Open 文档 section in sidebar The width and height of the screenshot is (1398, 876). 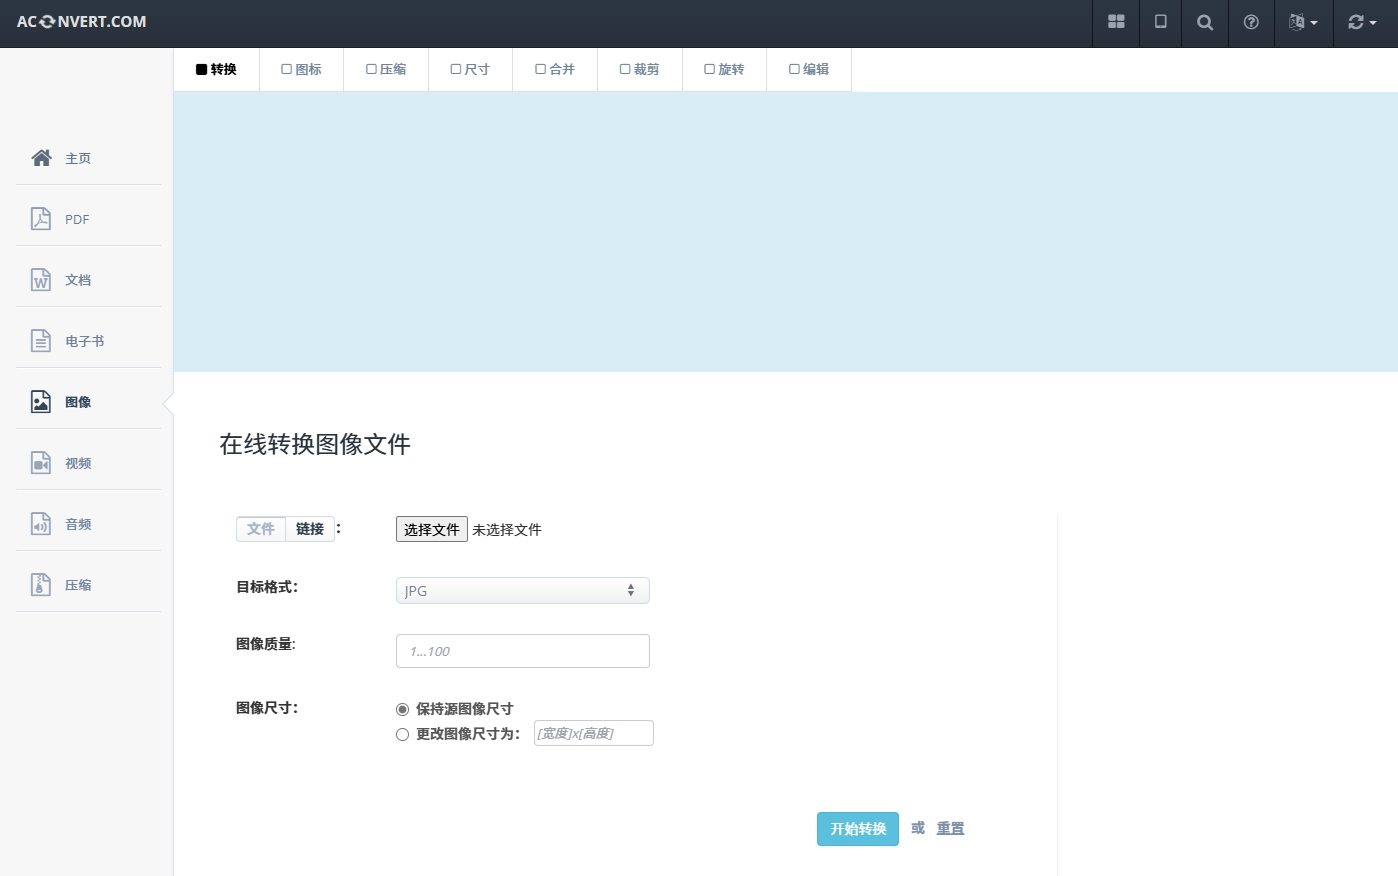(x=78, y=280)
